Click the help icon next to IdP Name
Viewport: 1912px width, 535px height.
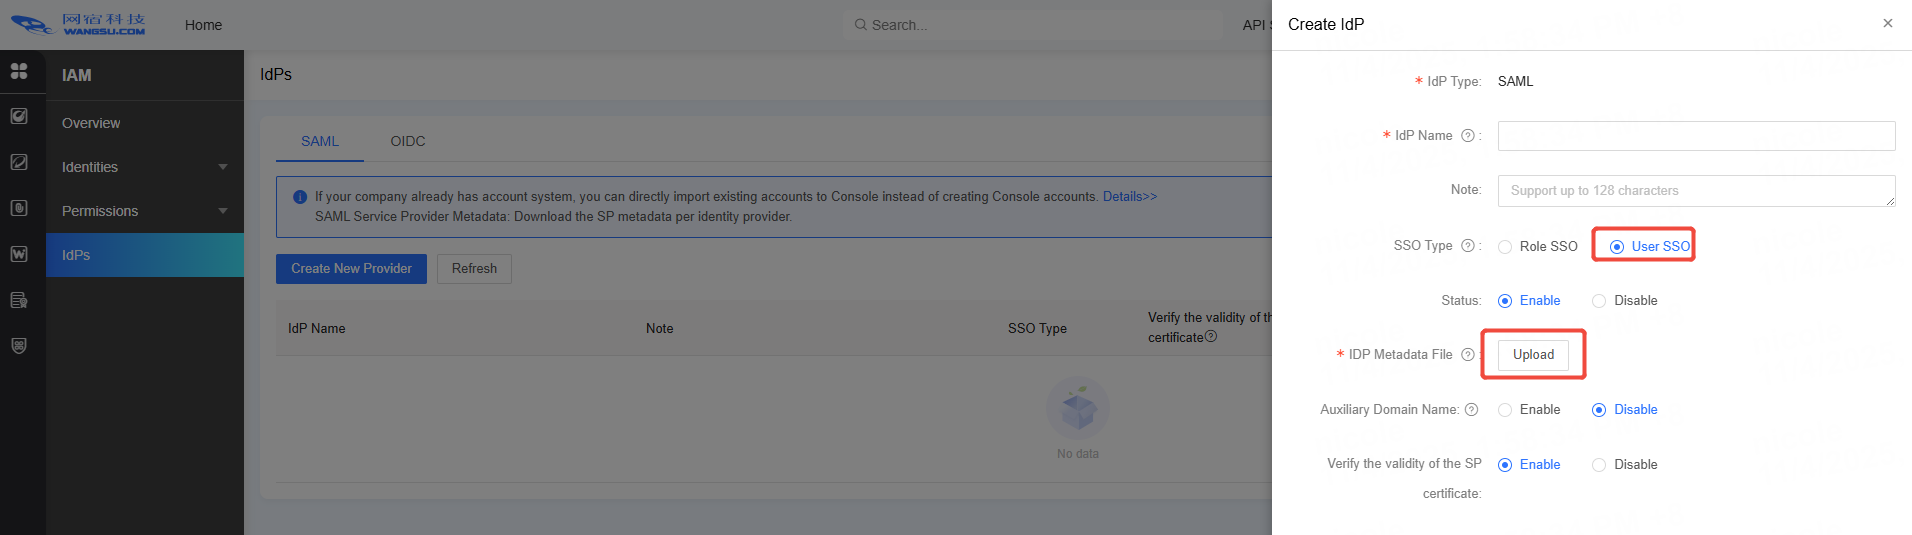click(x=1467, y=136)
